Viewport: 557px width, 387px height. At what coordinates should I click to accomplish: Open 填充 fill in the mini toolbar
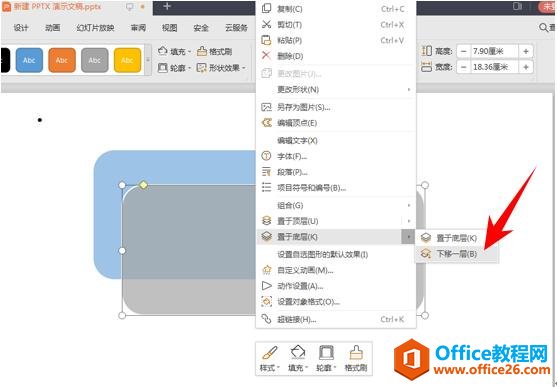pyautogui.click(x=298, y=358)
